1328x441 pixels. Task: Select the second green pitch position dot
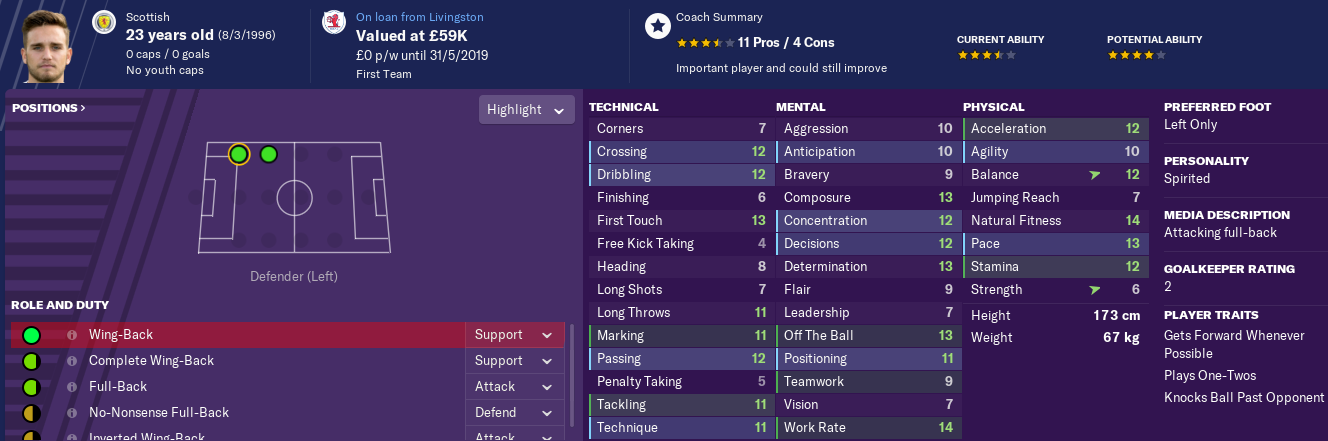coord(268,154)
